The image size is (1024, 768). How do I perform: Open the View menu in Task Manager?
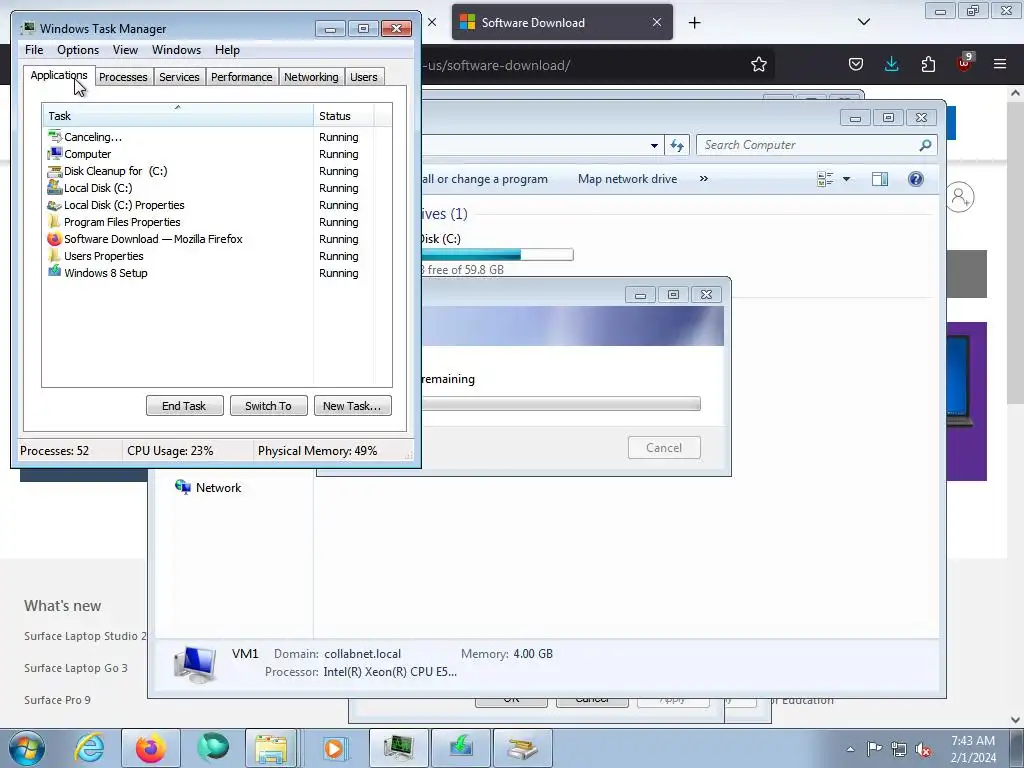[125, 50]
